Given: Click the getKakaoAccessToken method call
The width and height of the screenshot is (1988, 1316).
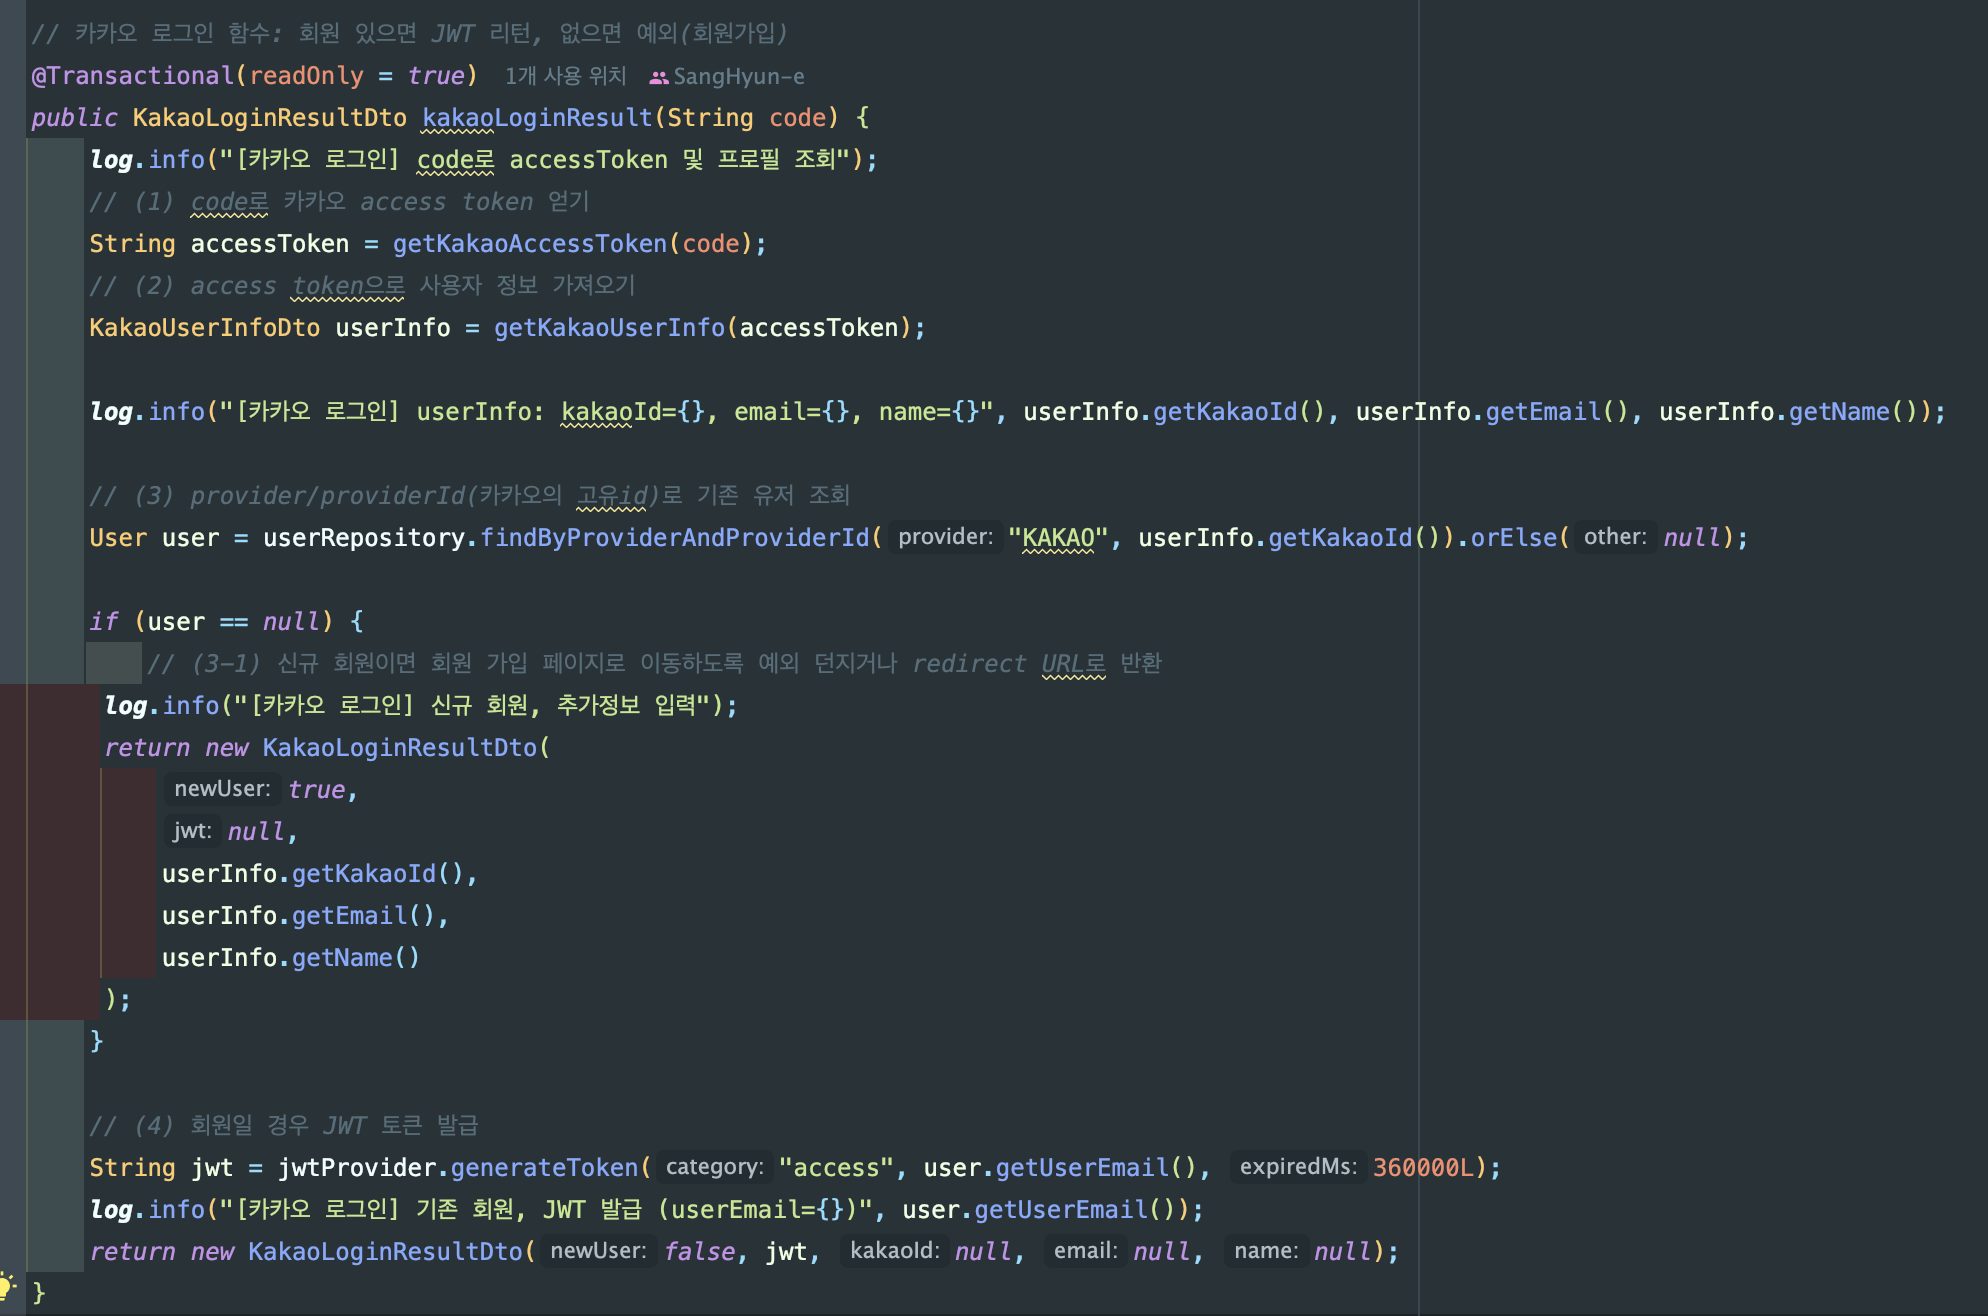Looking at the screenshot, I should tap(529, 244).
